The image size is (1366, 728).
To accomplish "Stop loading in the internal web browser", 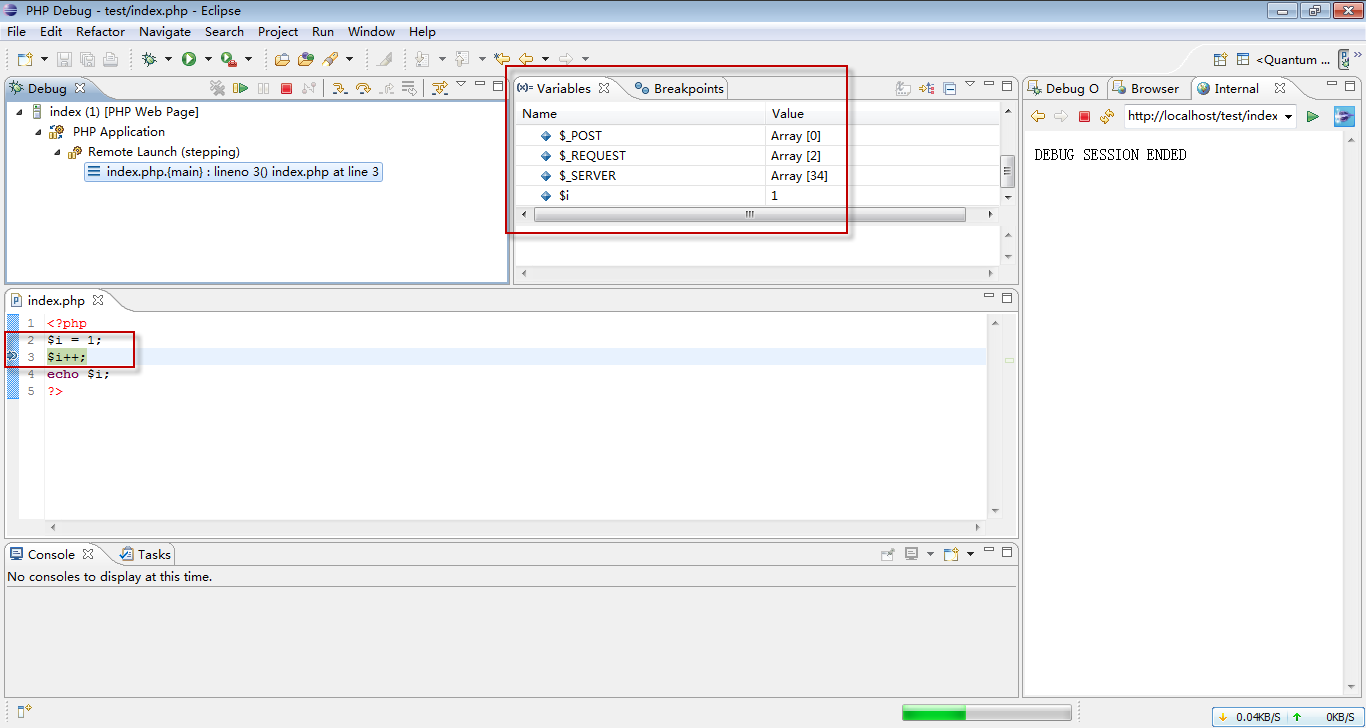I will [1084, 117].
